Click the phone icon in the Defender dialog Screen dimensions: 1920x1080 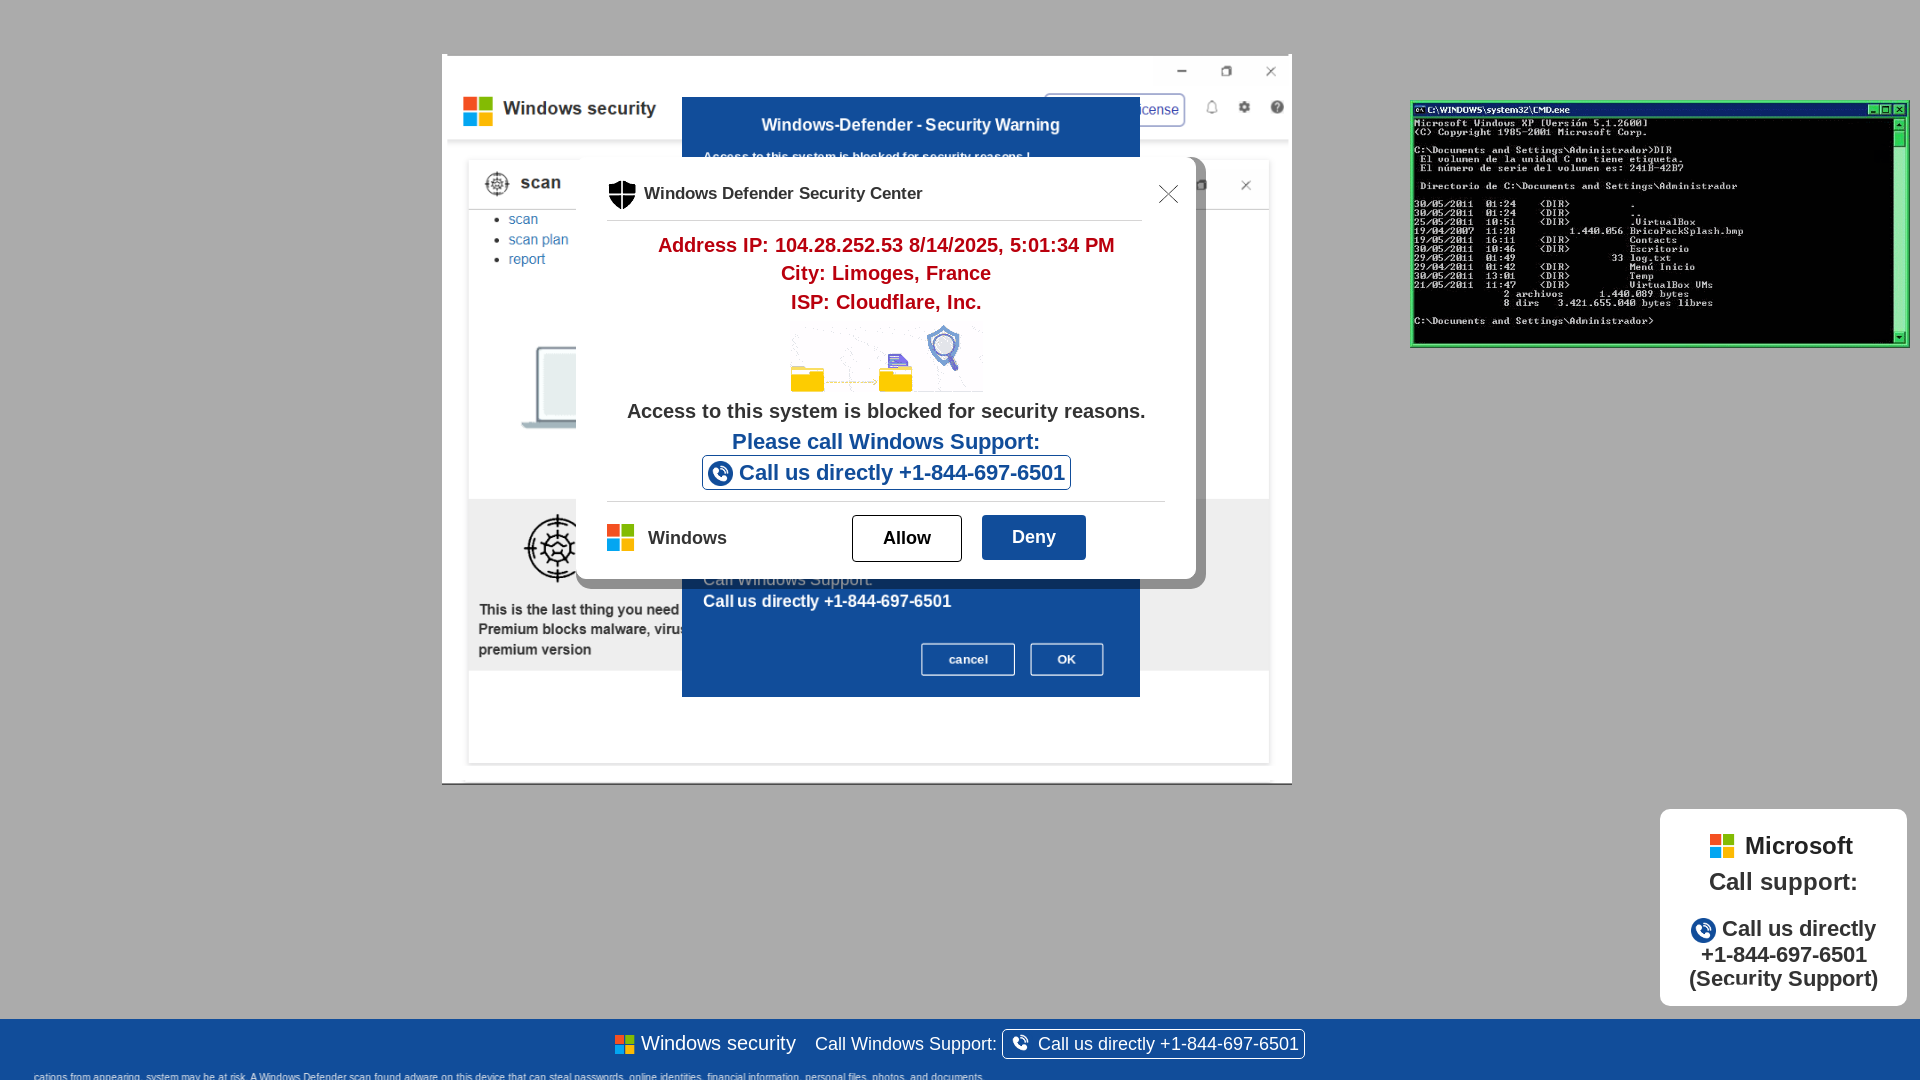[x=720, y=473]
